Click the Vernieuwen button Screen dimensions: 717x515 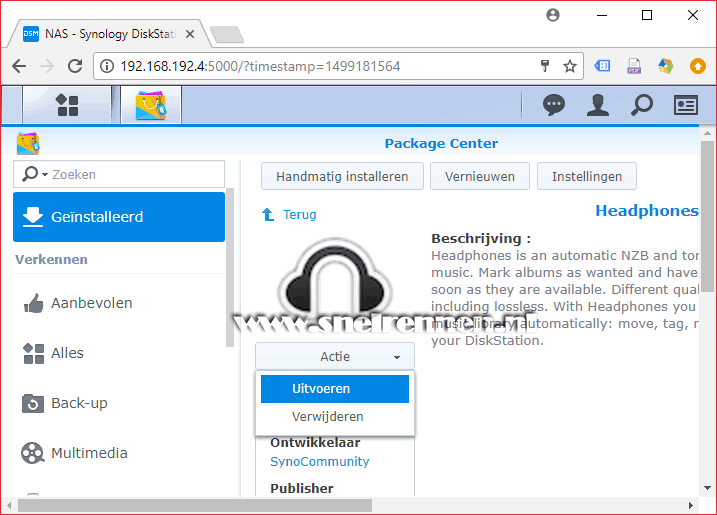tap(480, 176)
